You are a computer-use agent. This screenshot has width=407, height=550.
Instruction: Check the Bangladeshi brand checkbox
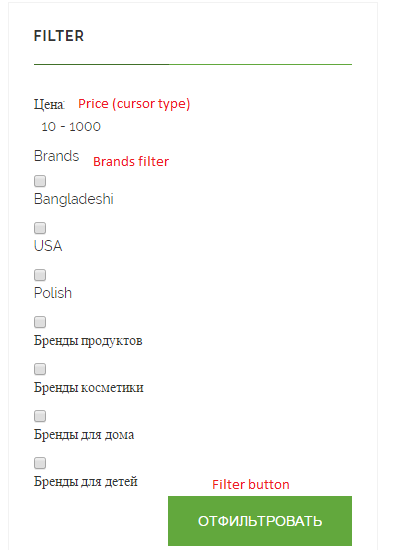pyautogui.click(x=40, y=181)
